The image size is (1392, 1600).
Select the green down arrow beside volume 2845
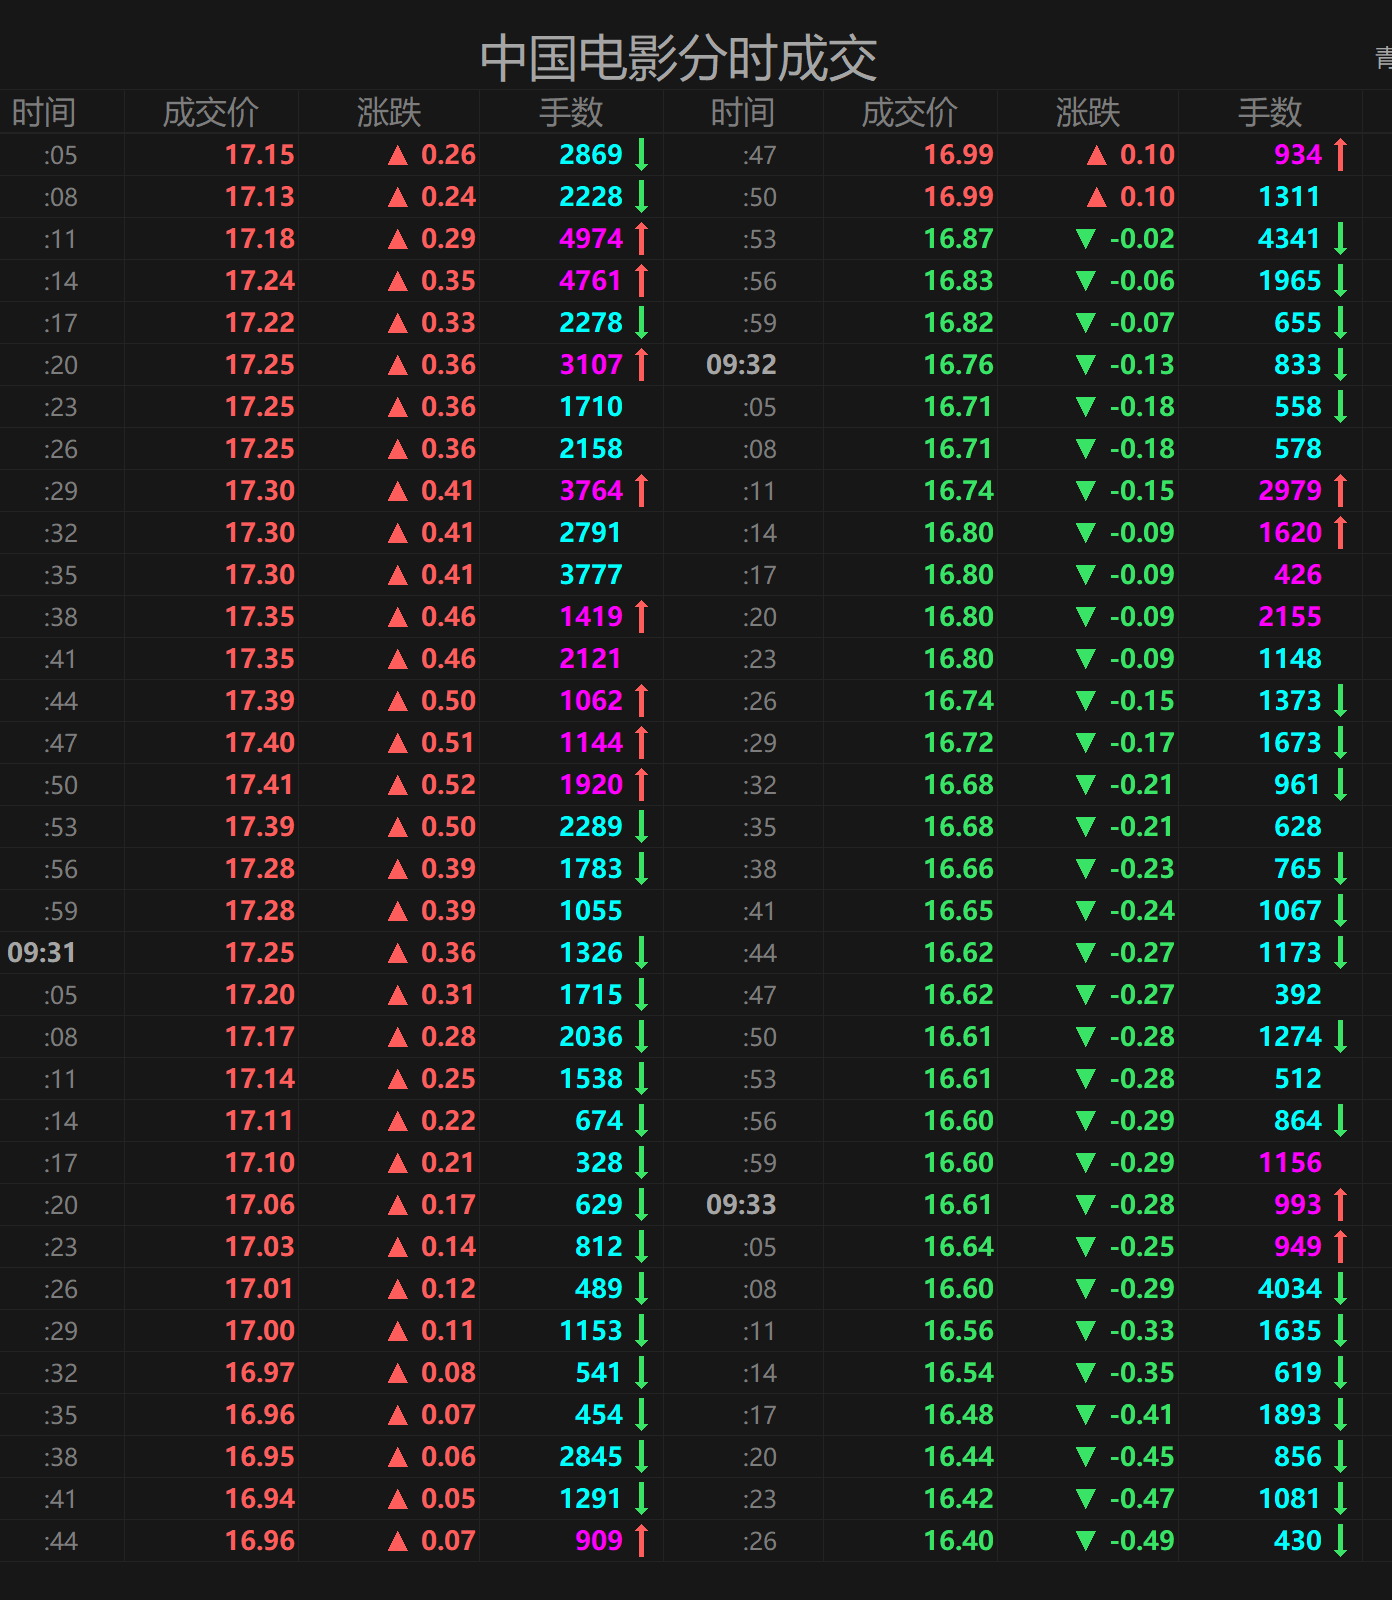pos(642,1457)
